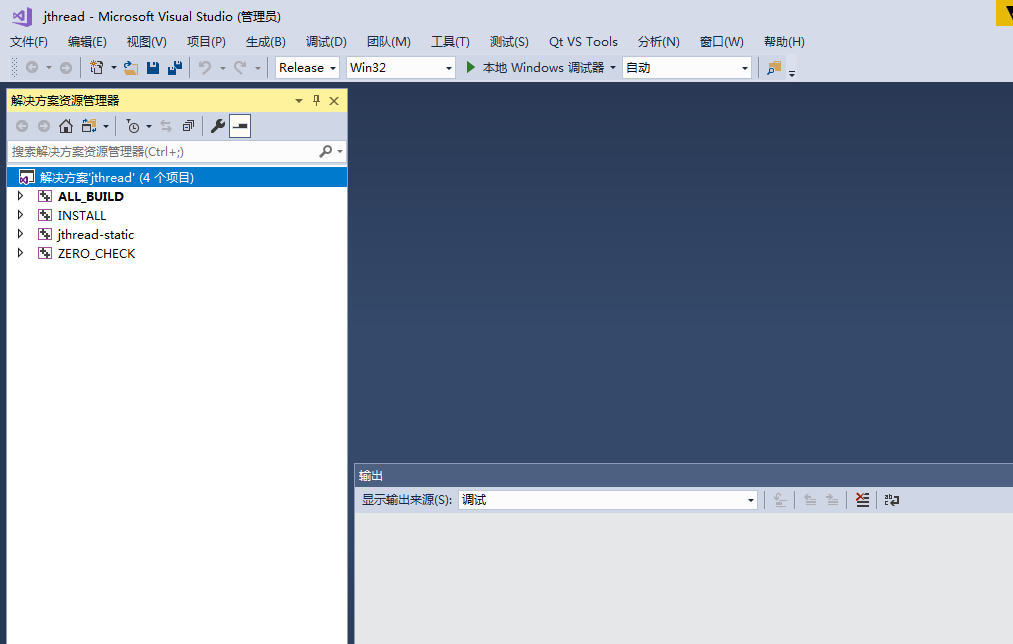The image size is (1013, 644).
Task: Expand the ZERO_CHECK project node
Action: point(20,253)
